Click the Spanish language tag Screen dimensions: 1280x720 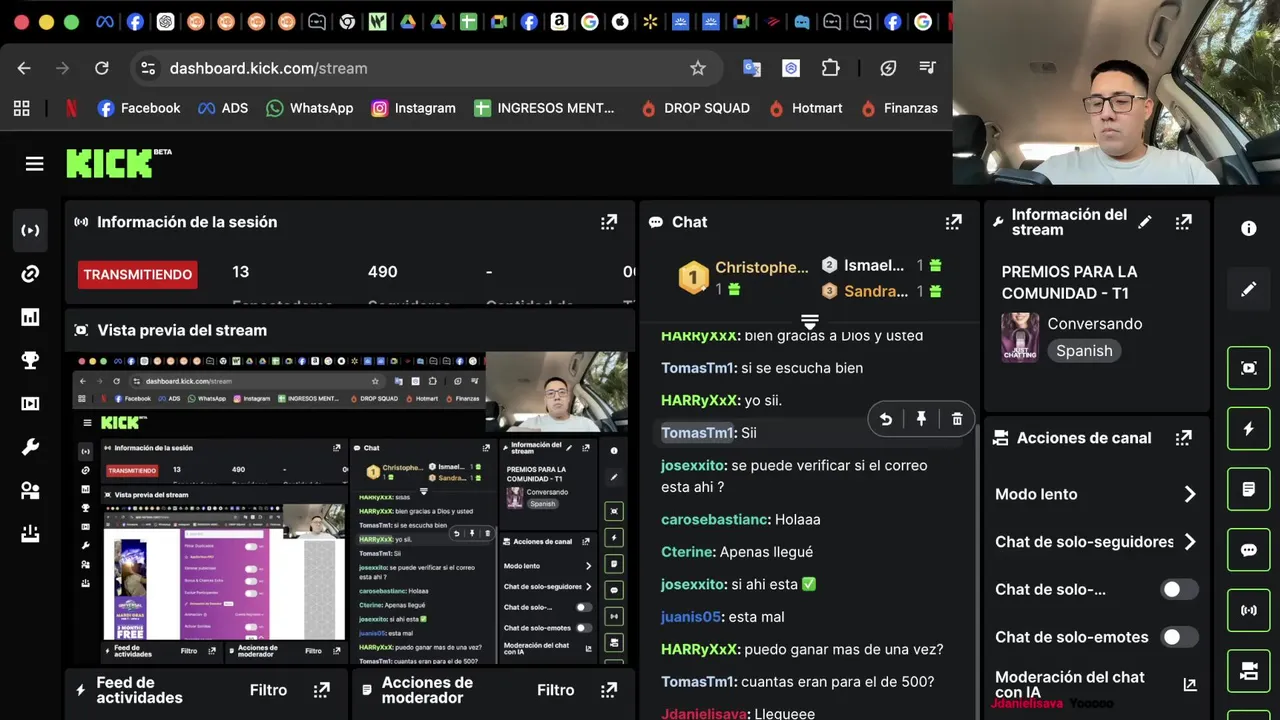tap(1084, 351)
